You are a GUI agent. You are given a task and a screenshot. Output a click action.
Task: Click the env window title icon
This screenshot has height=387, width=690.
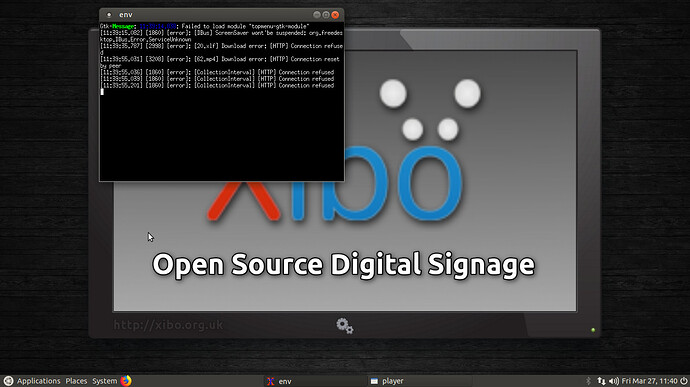tap(109, 15)
